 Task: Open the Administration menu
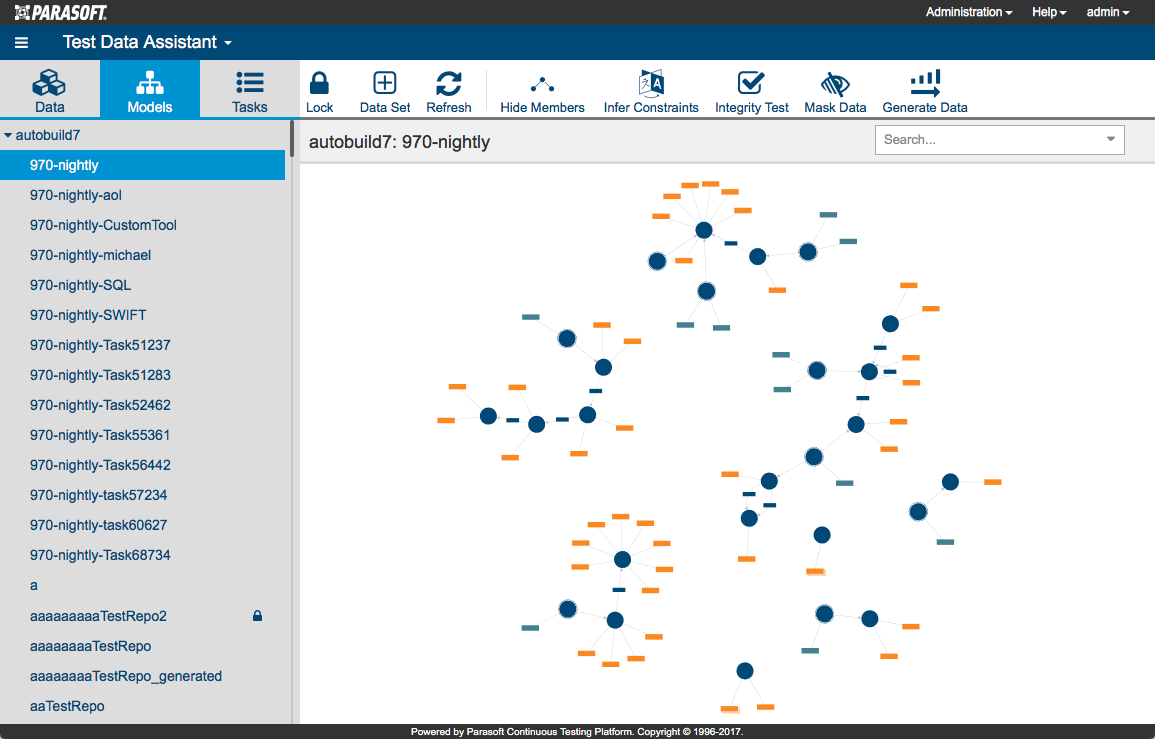point(969,12)
